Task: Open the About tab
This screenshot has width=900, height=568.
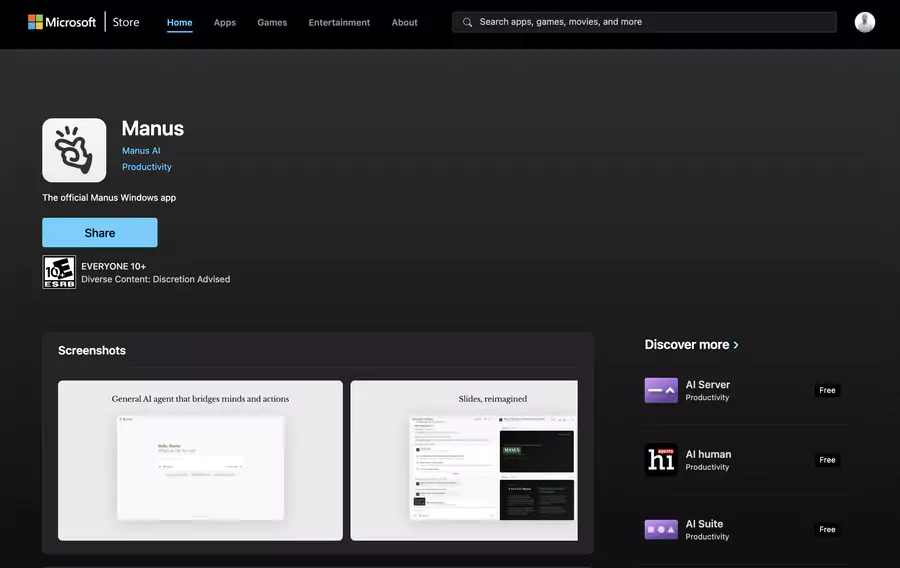Action: pyautogui.click(x=405, y=22)
